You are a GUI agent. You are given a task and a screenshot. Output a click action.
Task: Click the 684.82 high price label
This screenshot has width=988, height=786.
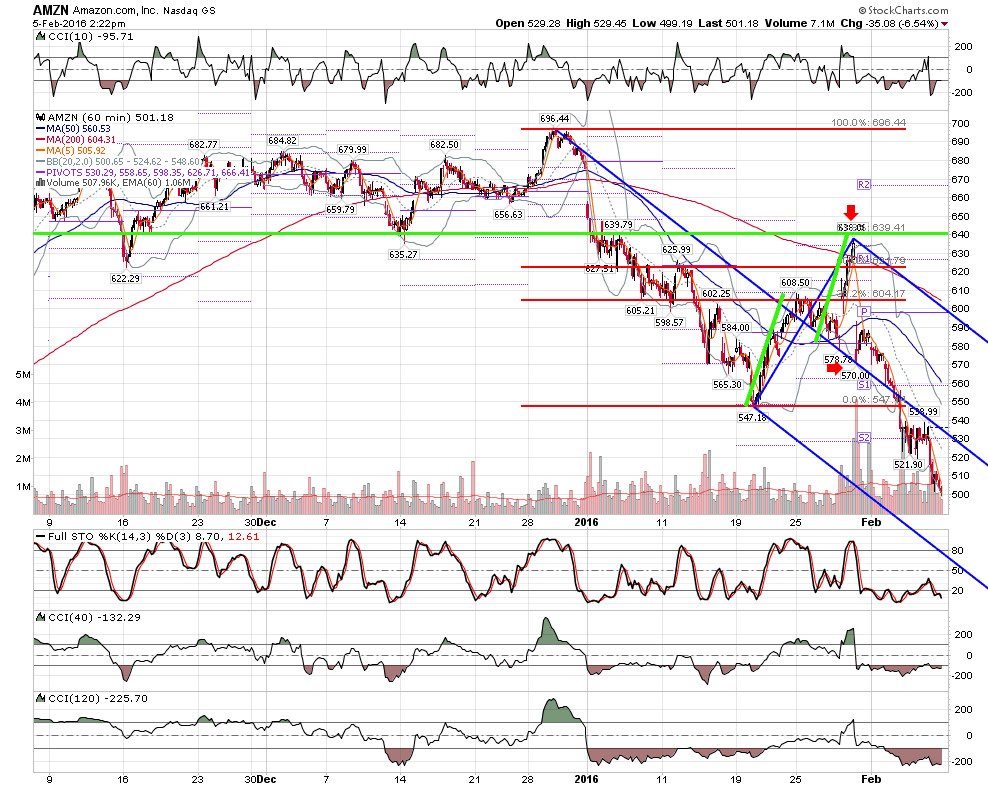point(282,141)
